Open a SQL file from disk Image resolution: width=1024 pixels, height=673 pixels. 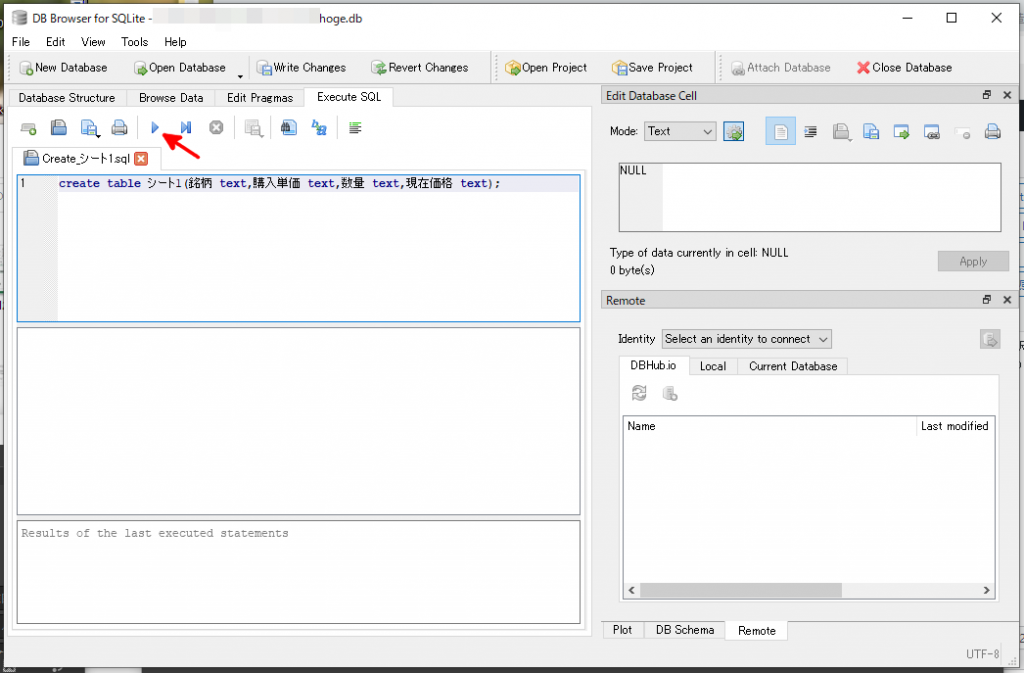pos(58,127)
